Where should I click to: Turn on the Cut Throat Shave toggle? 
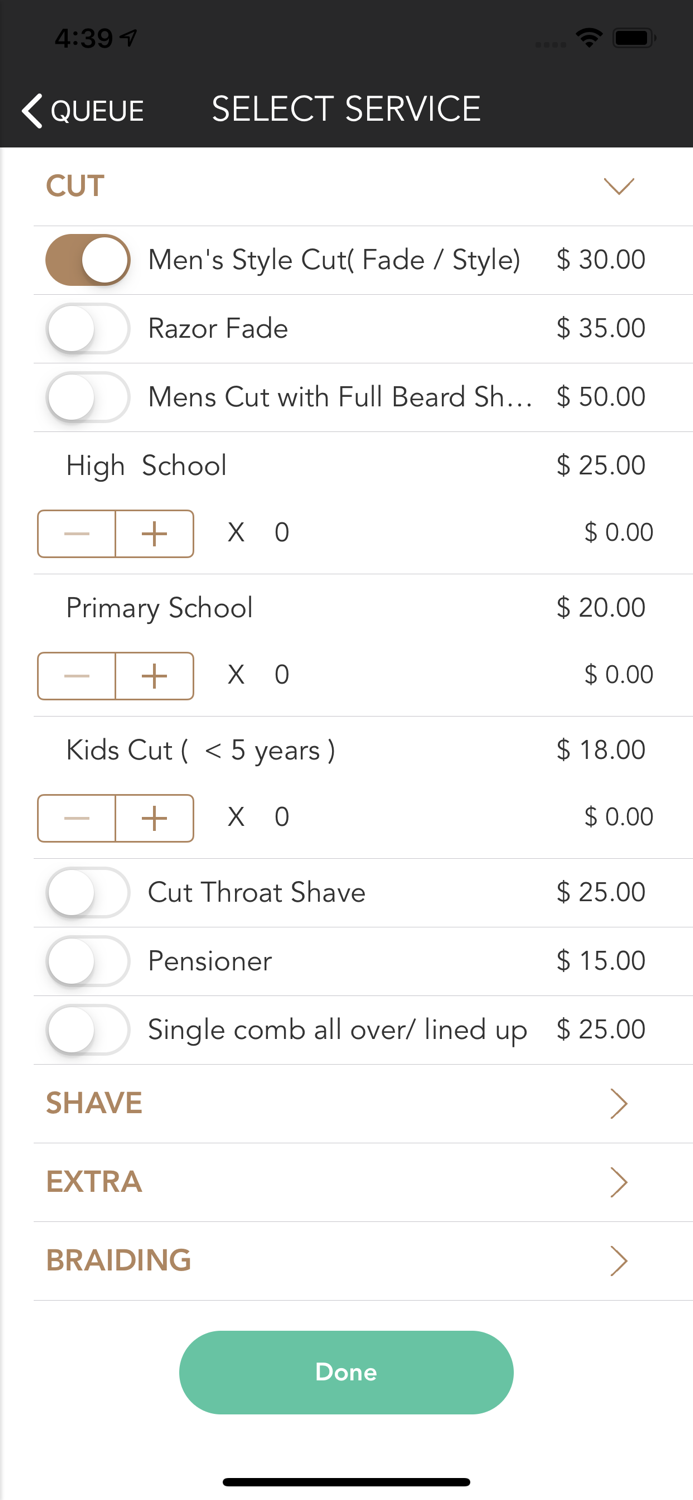[x=87, y=892]
